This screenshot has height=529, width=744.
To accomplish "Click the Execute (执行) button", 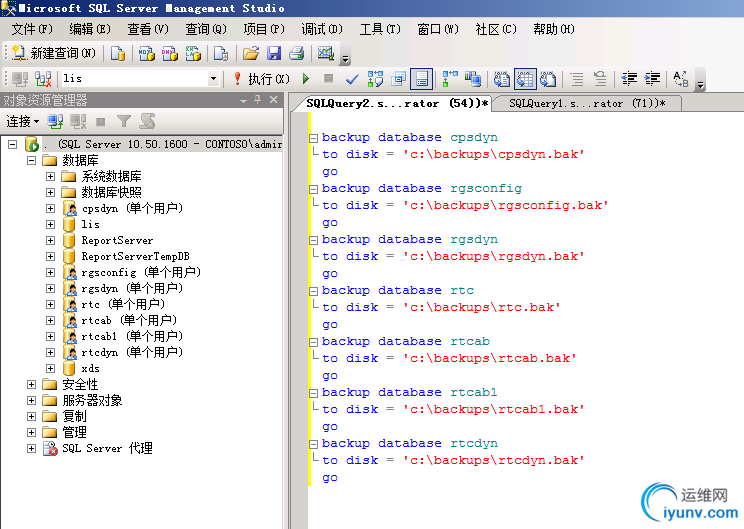I will point(261,79).
